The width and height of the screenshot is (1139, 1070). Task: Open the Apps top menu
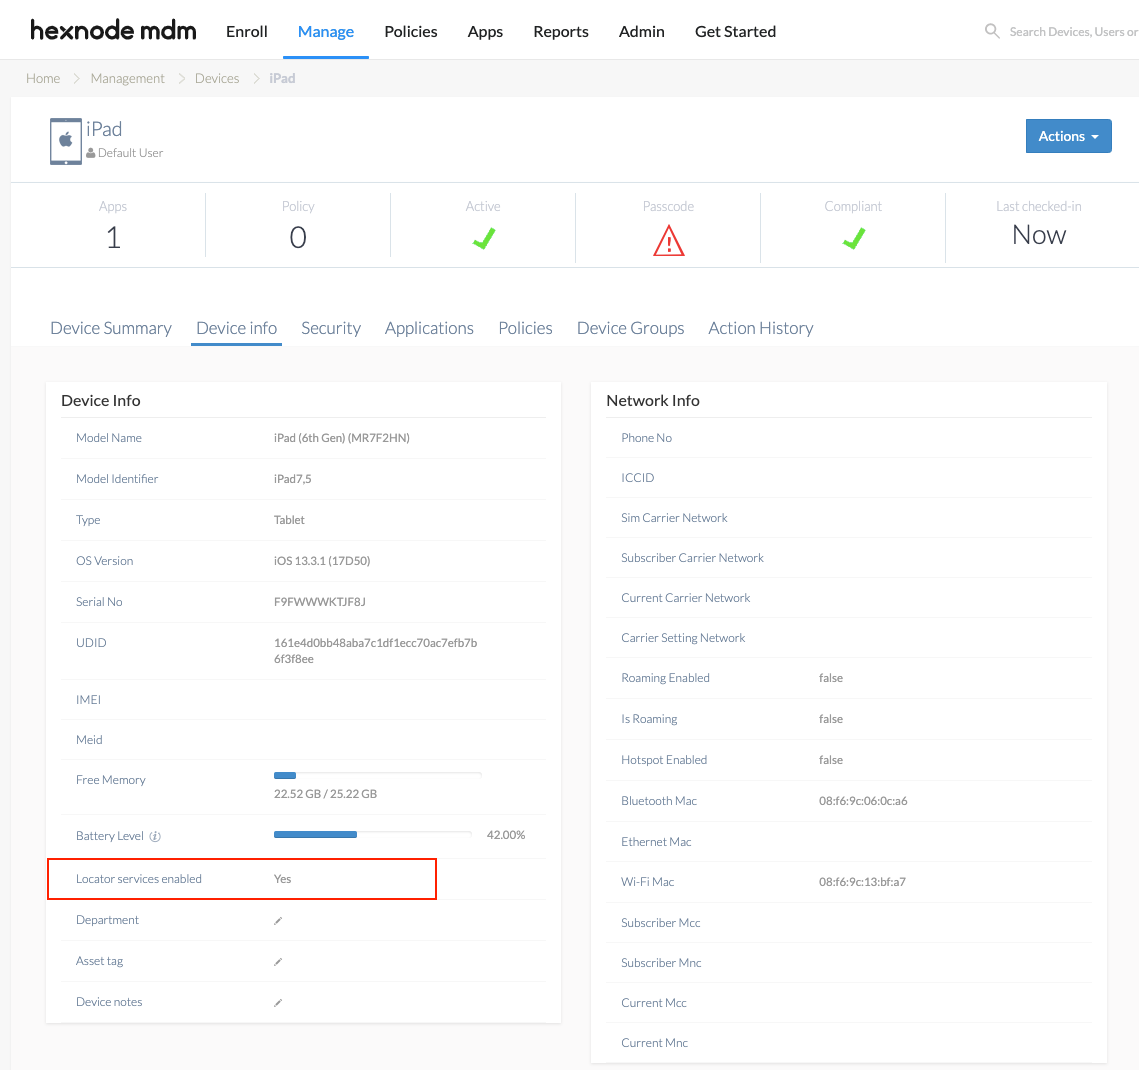click(x=485, y=31)
